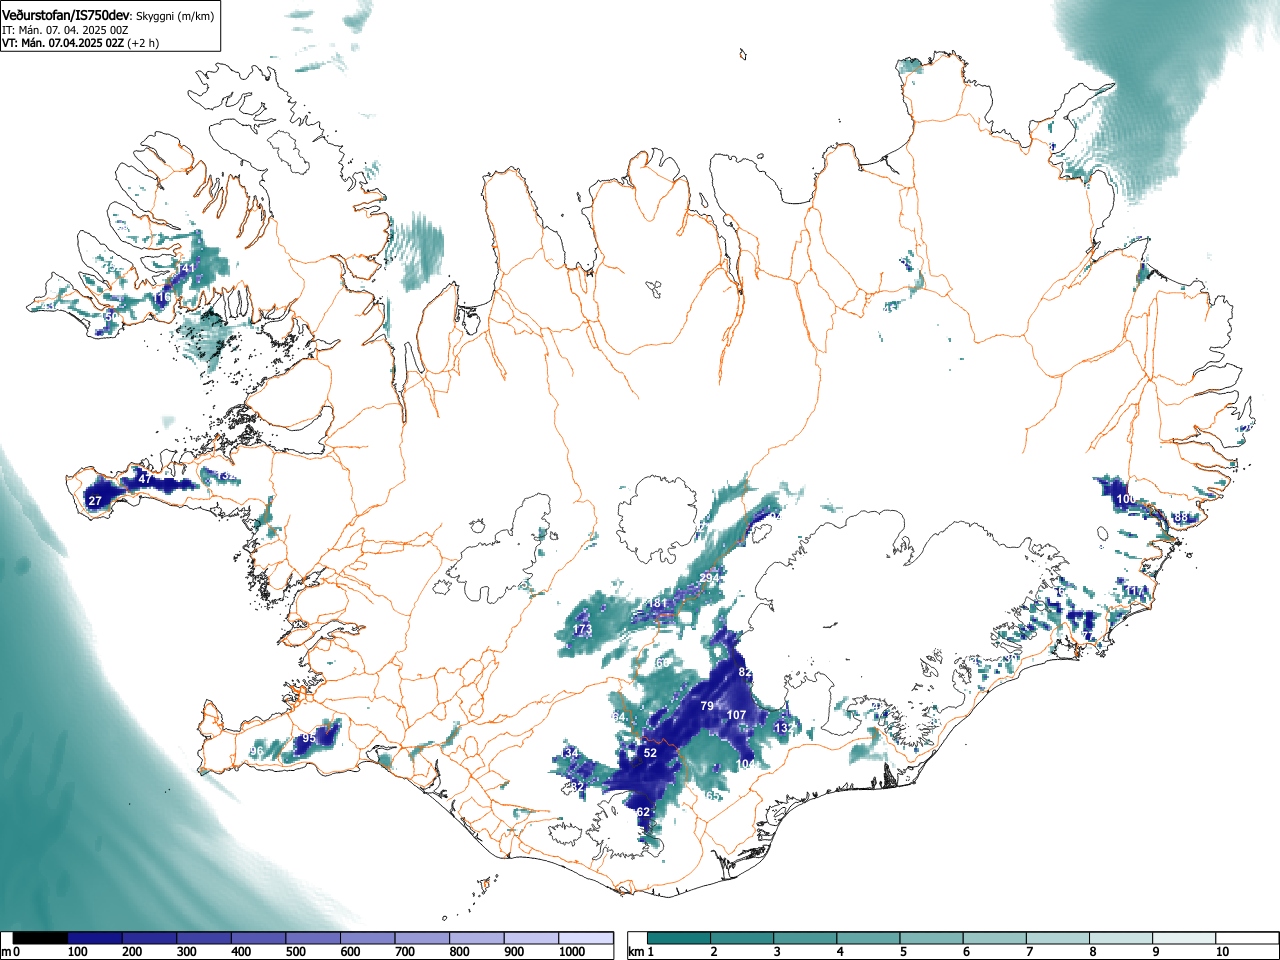
Task: Click the '10' label in km legend
Action: (x=1222, y=952)
